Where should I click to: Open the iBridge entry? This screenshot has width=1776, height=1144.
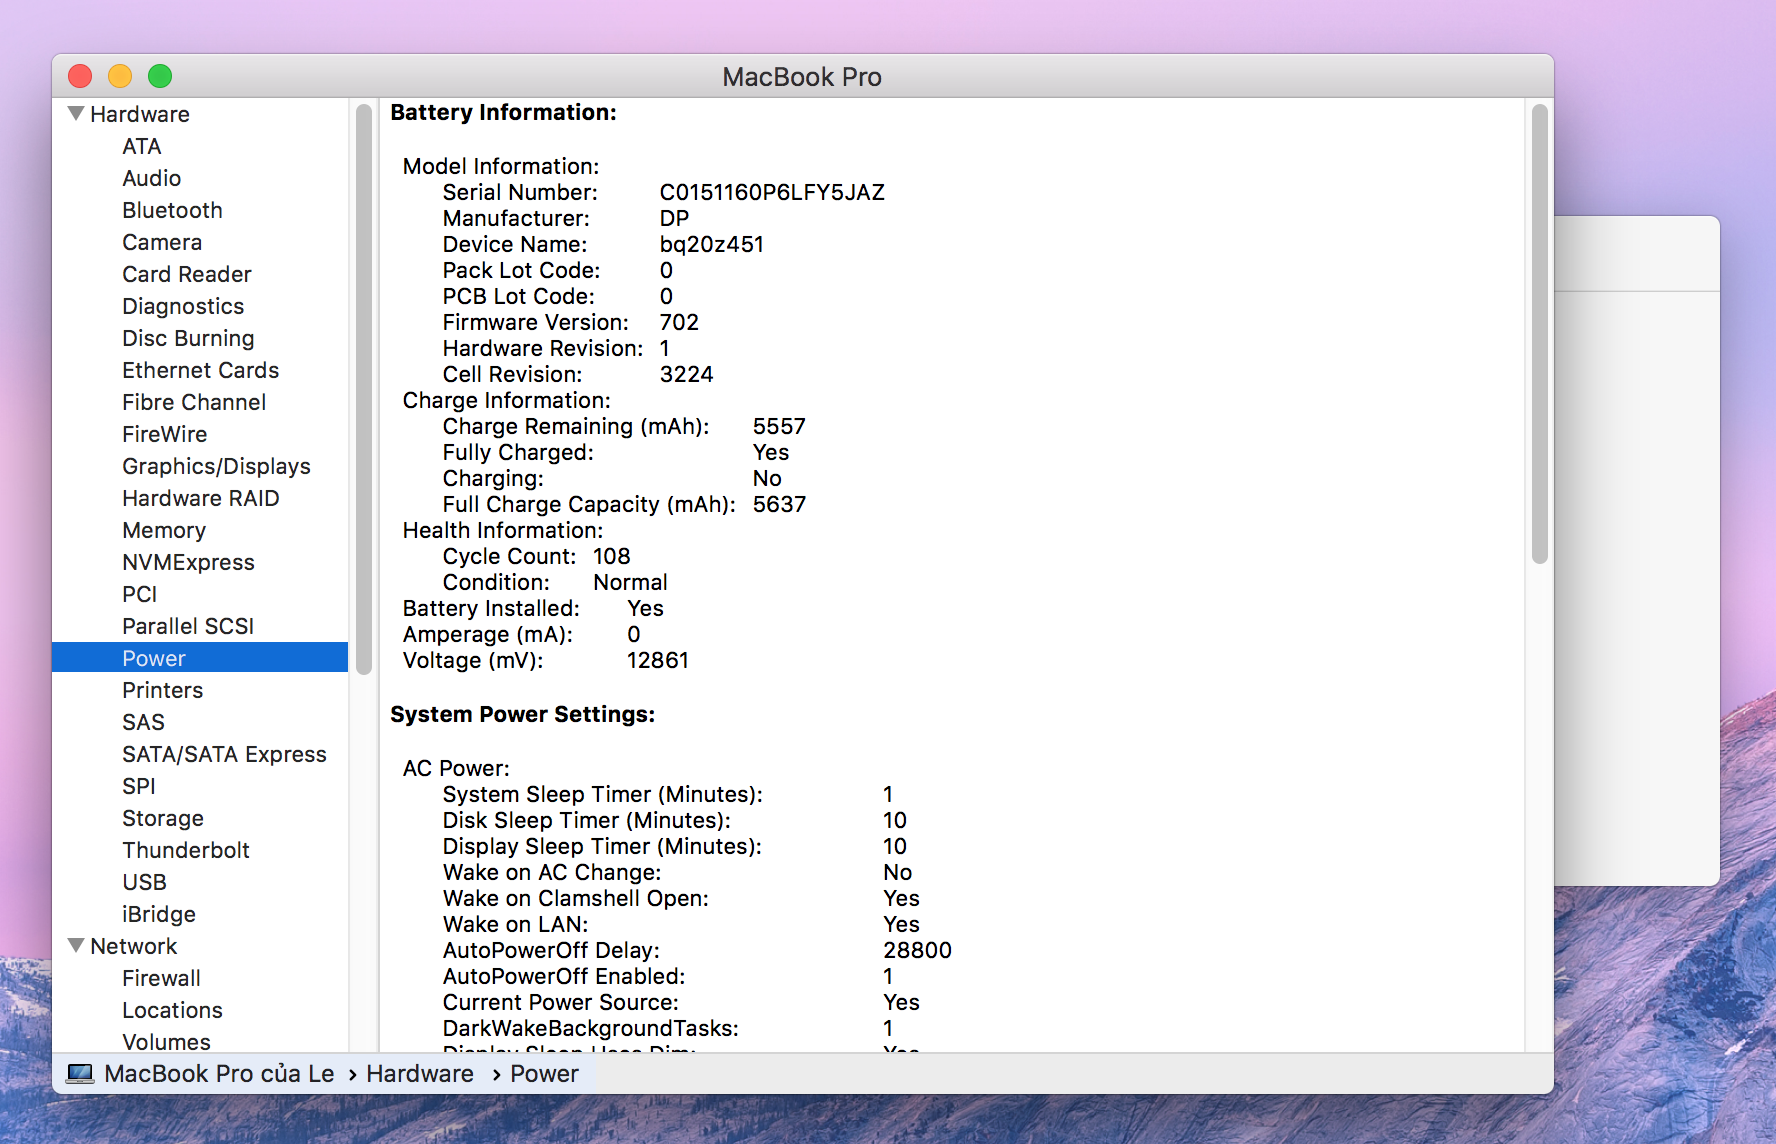(x=159, y=914)
